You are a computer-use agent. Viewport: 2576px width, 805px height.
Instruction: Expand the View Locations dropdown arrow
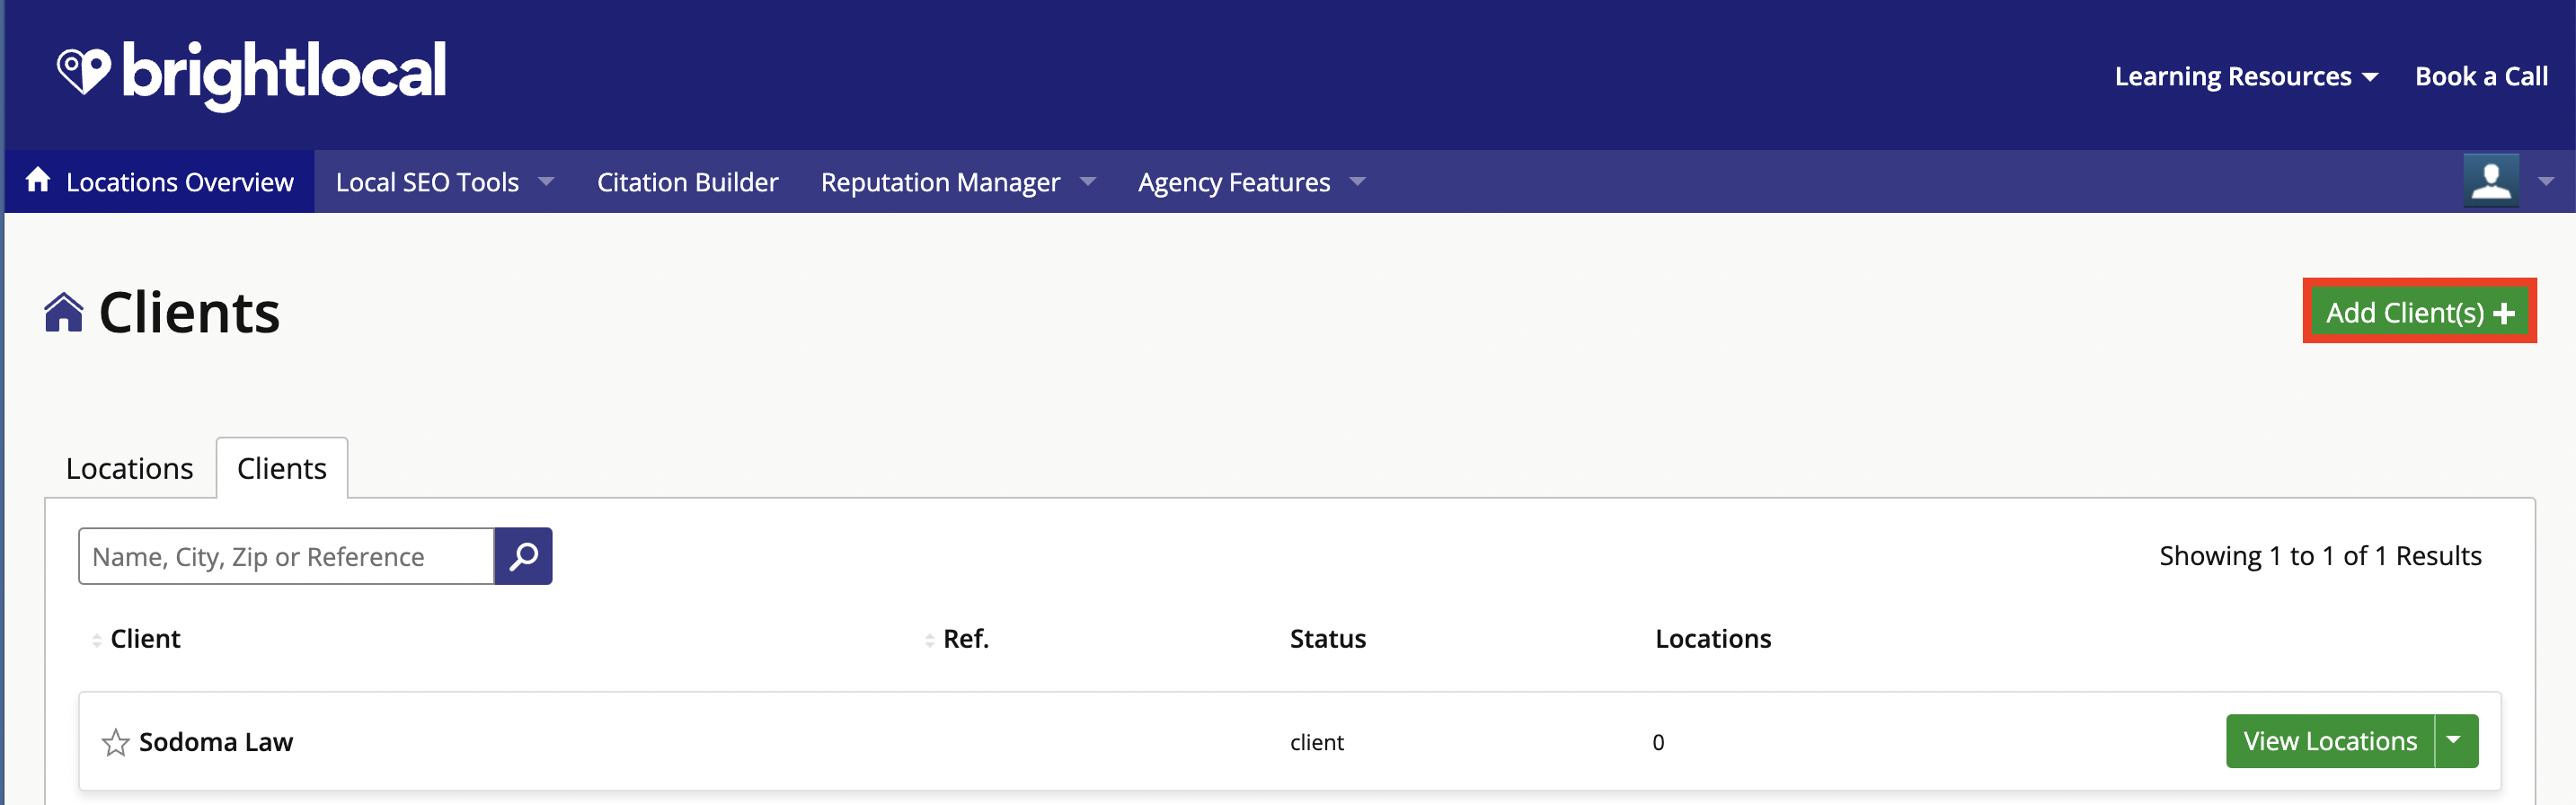point(2456,741)
